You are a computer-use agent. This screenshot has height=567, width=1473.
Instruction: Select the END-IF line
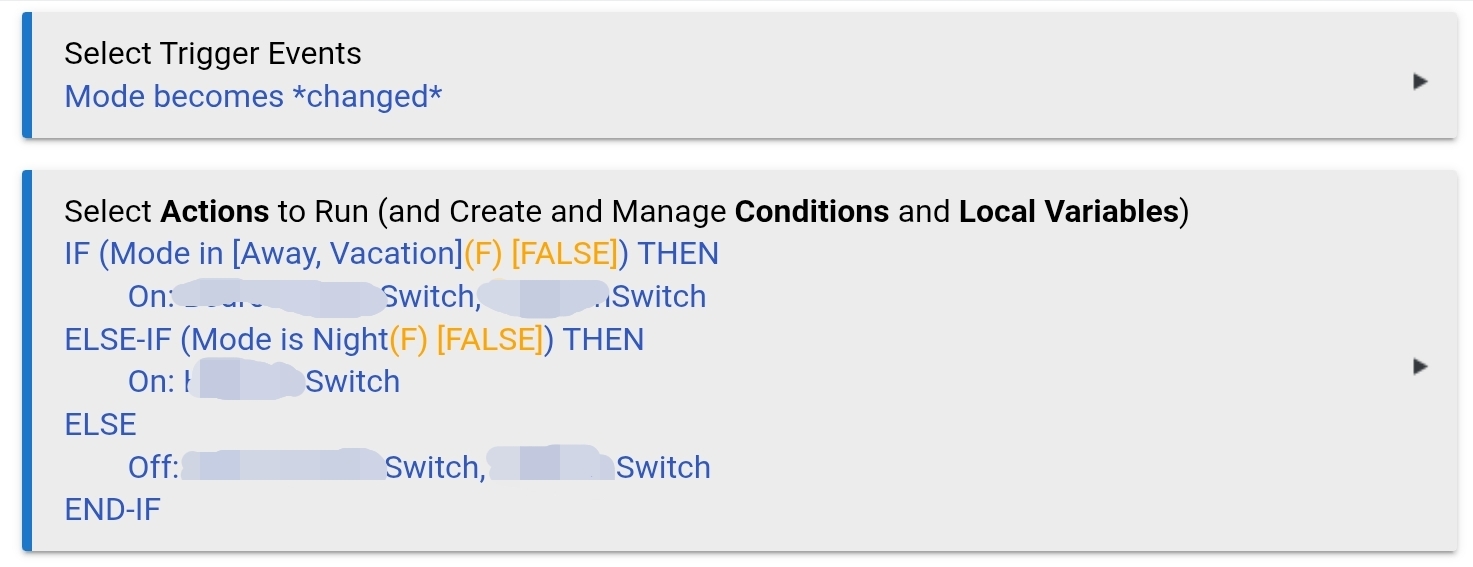(x=112, y=510)
